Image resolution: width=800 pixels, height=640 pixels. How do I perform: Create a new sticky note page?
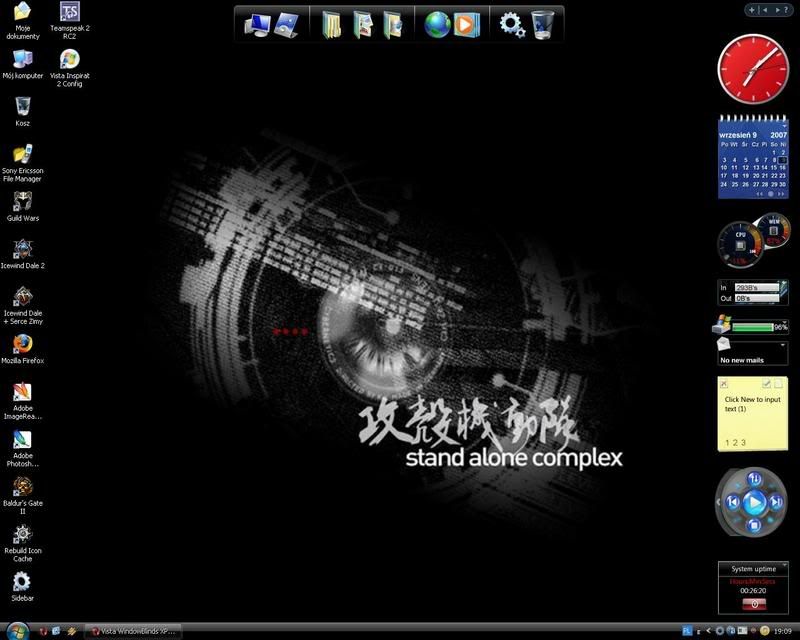click(x=778, y=383)
